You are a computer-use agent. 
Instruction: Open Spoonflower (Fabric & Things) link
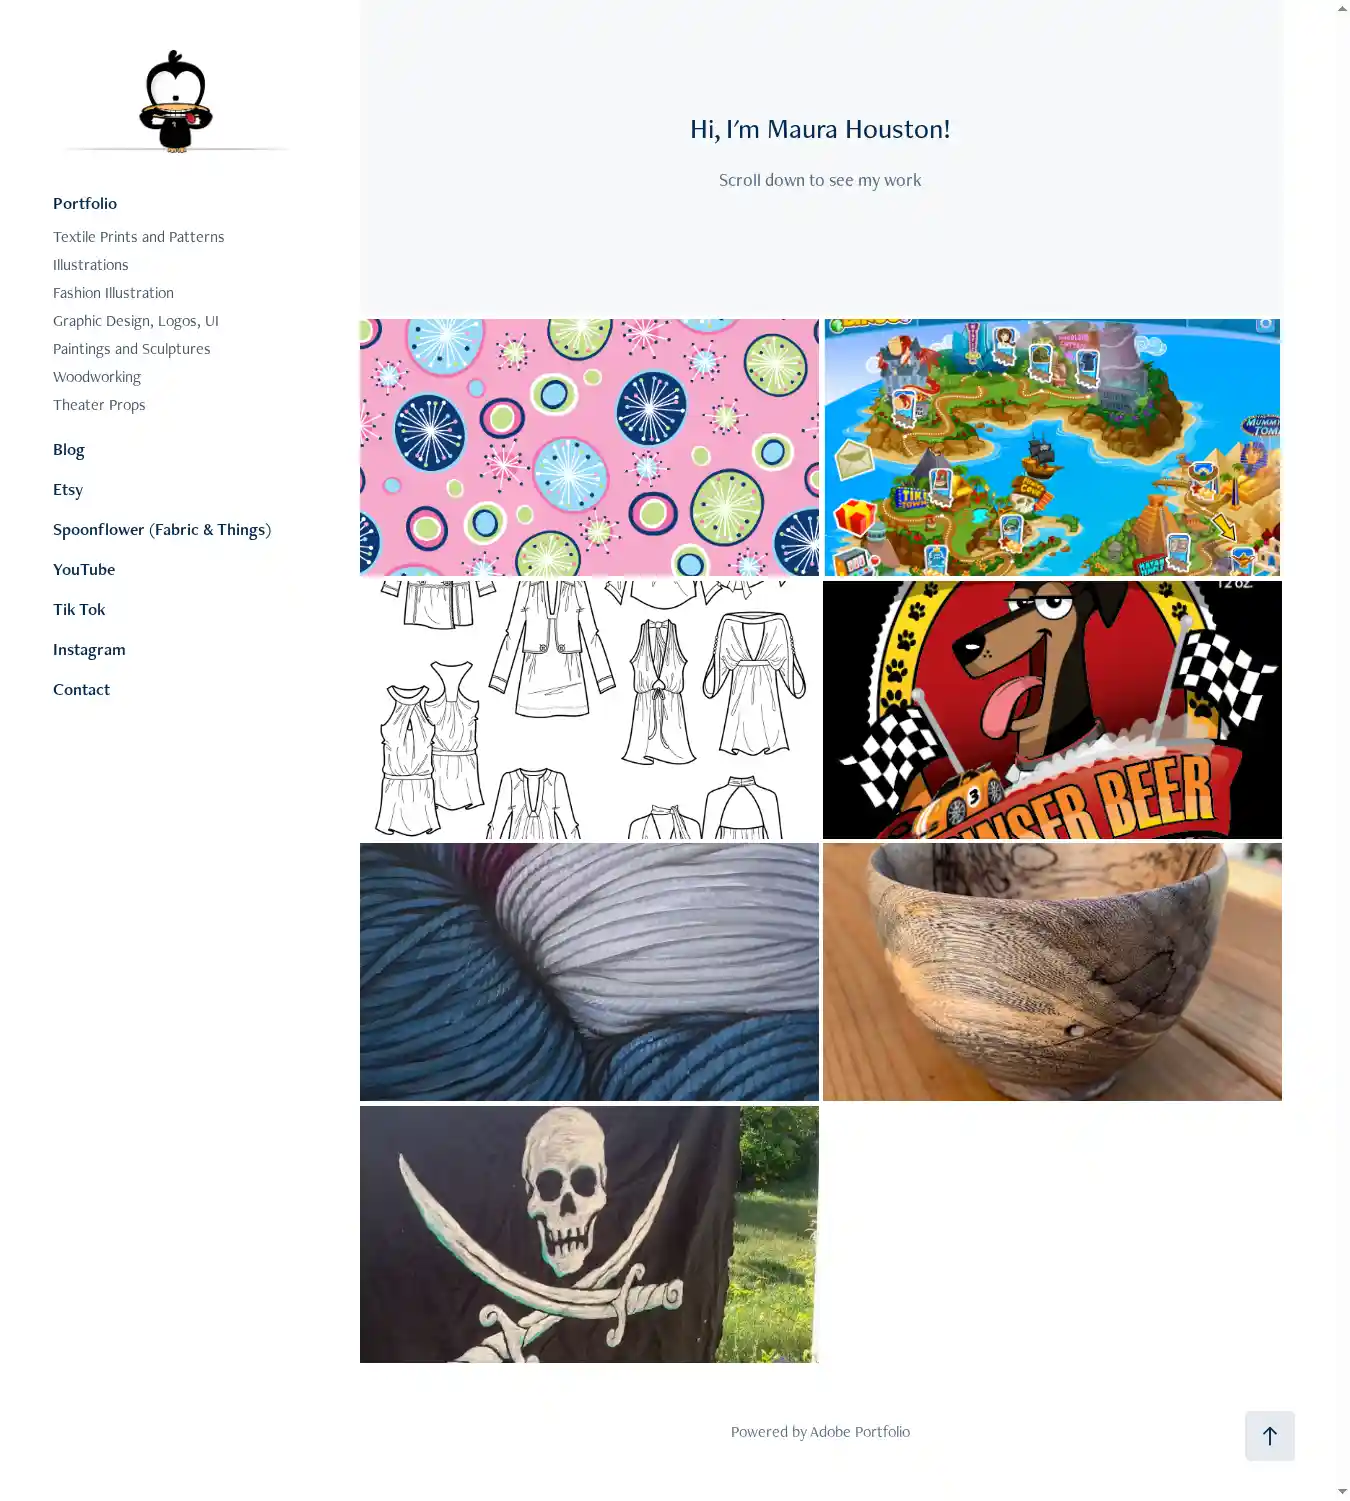[x=162, y=529]
